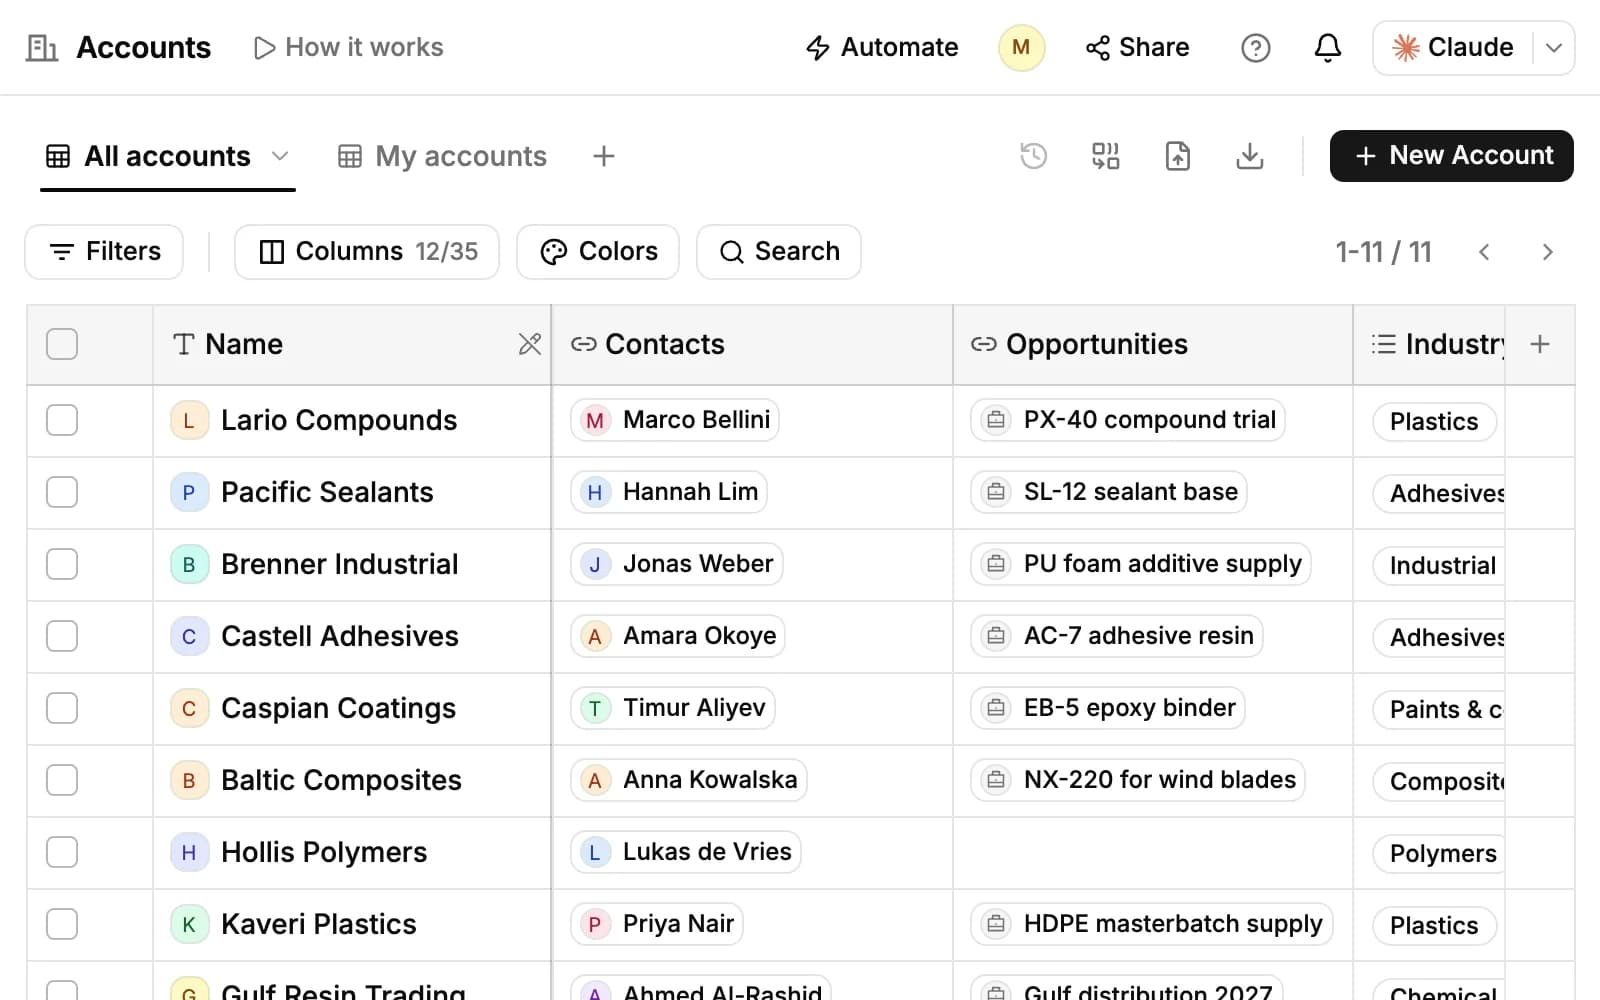This screenshot has width=1600, height=1000.
Task: Check the Caspian Coatings row checkbox
Action: click(62, 708)
